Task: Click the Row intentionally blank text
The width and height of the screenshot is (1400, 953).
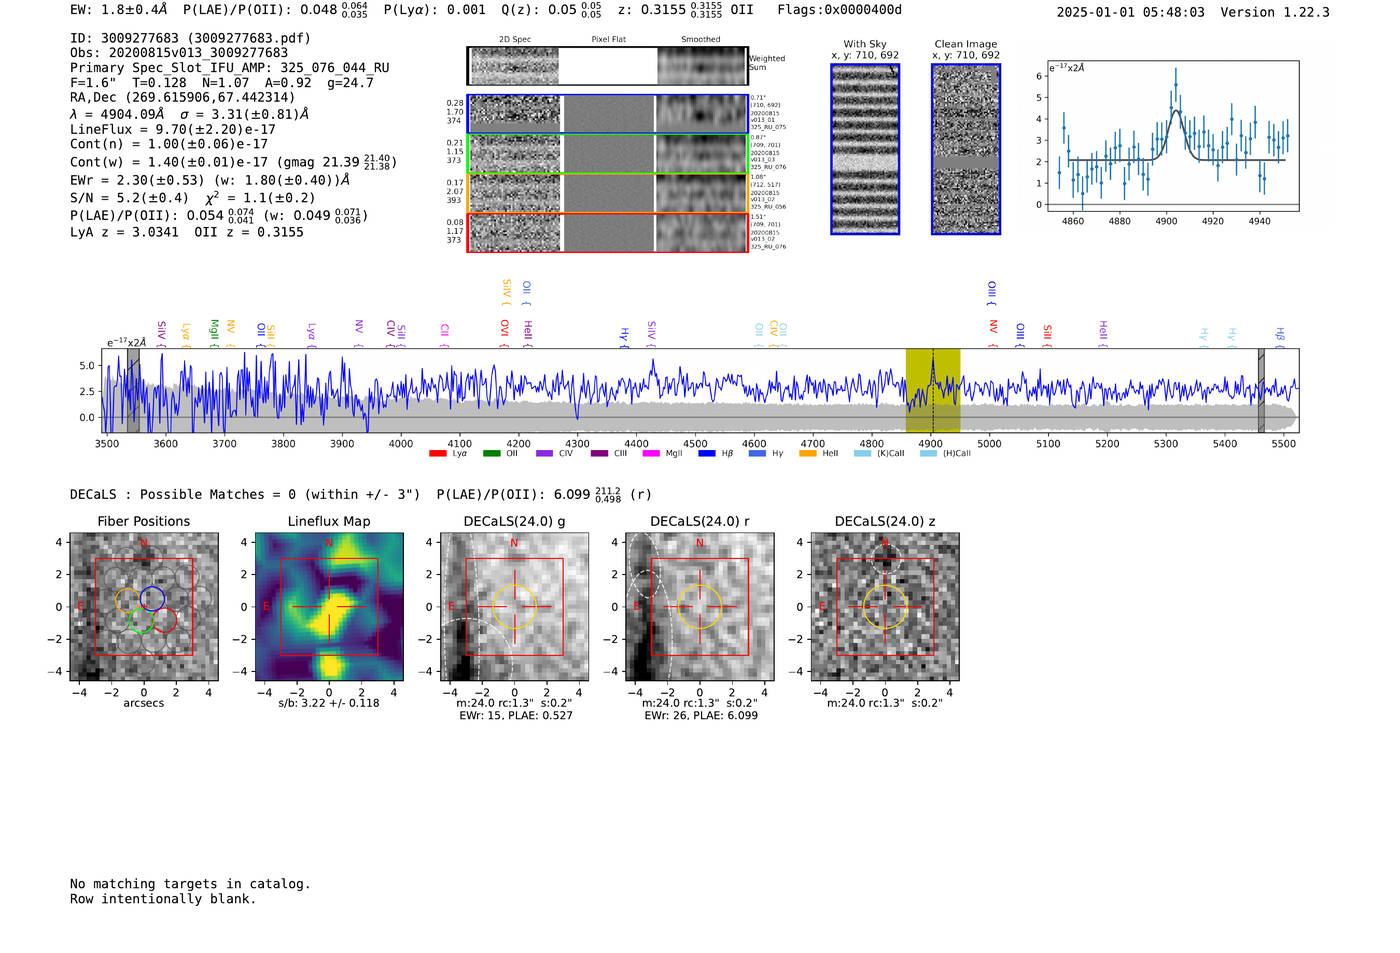Action: coord(163,899)
